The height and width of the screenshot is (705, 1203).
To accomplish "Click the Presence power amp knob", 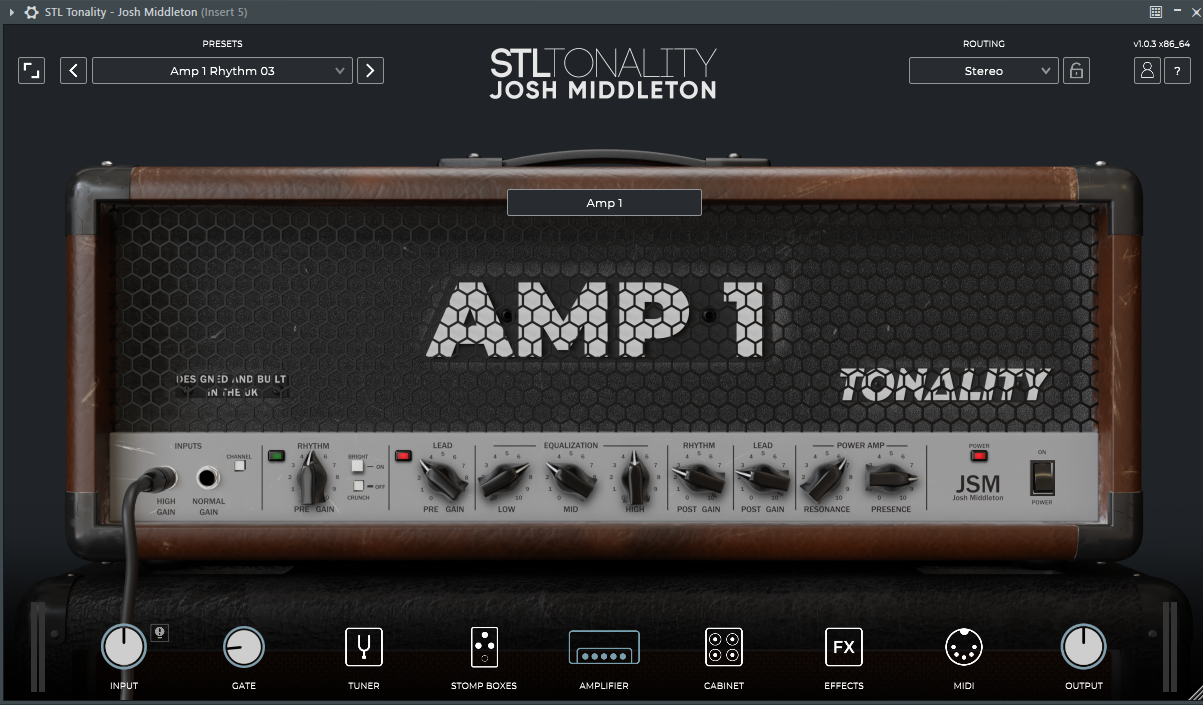I will pyautogui.click(x=891, y=479).
